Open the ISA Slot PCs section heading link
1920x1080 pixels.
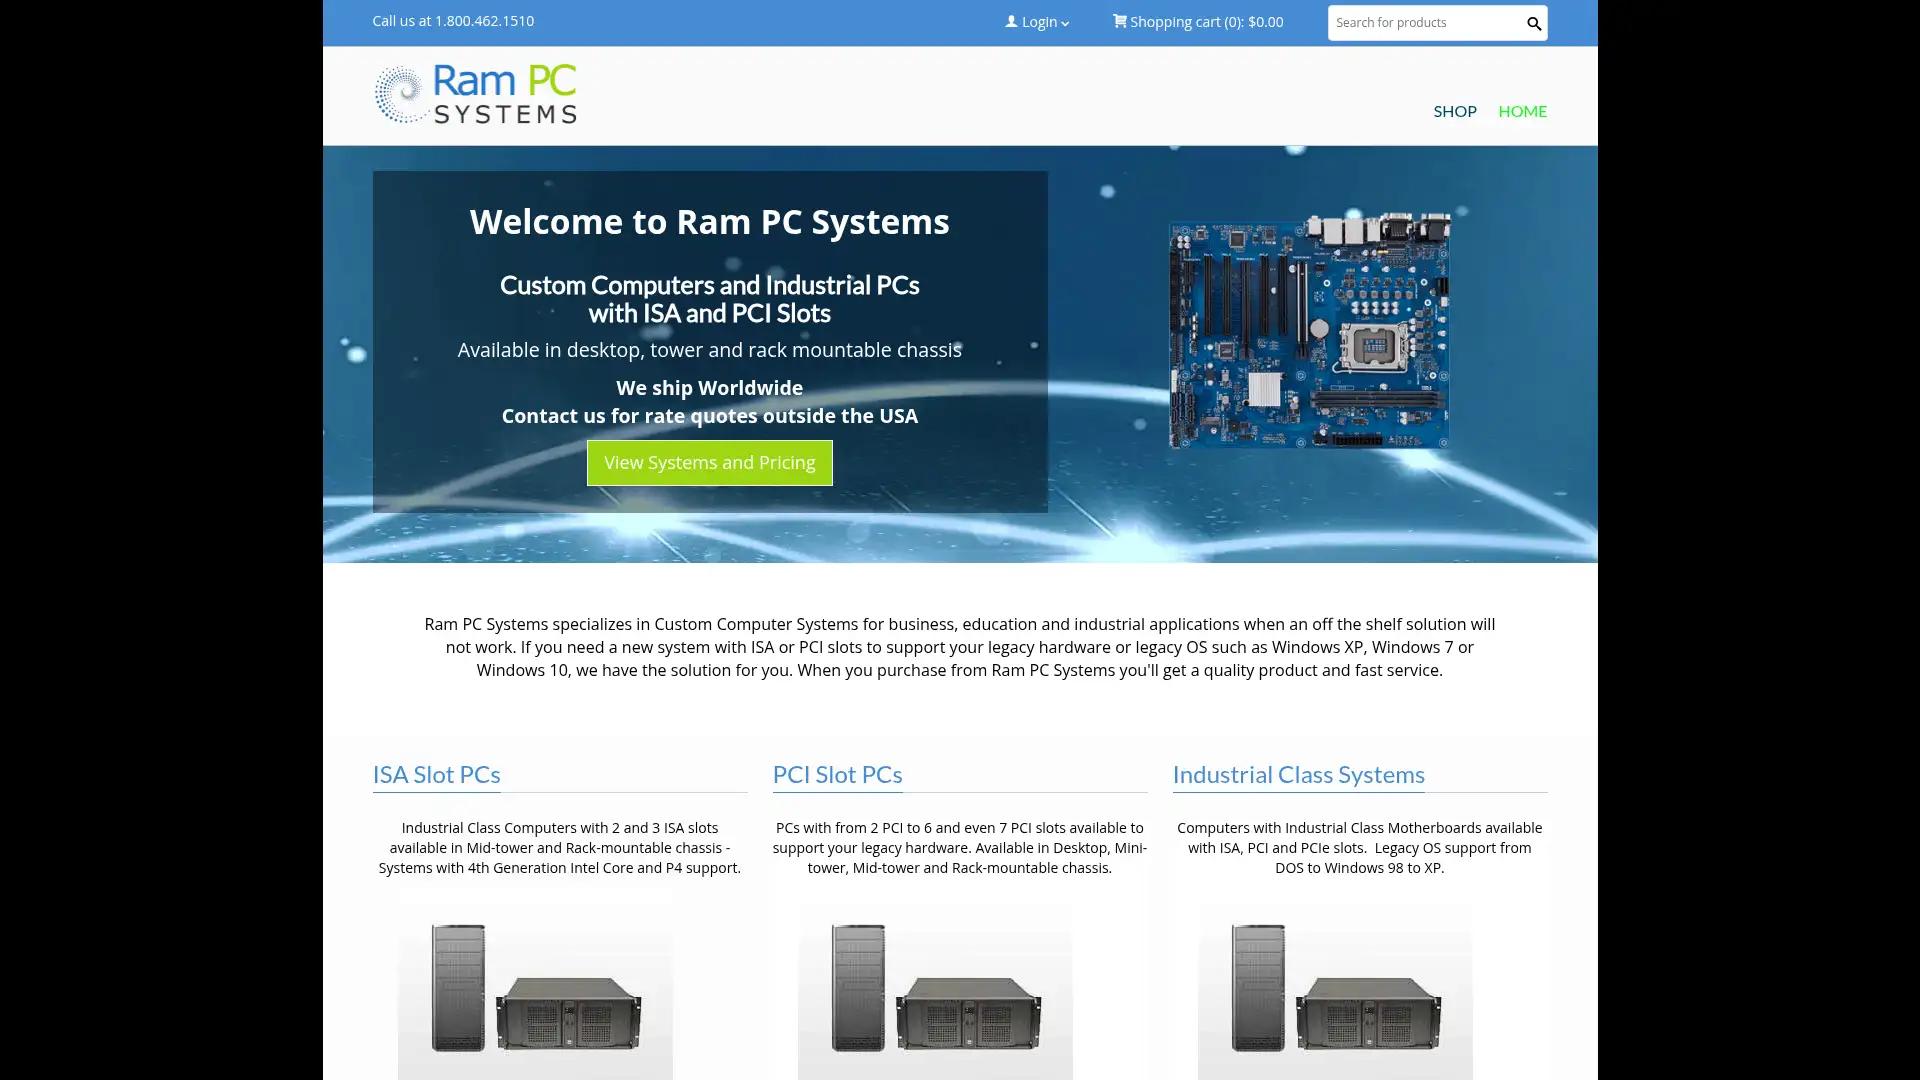[x=436, y=774]
